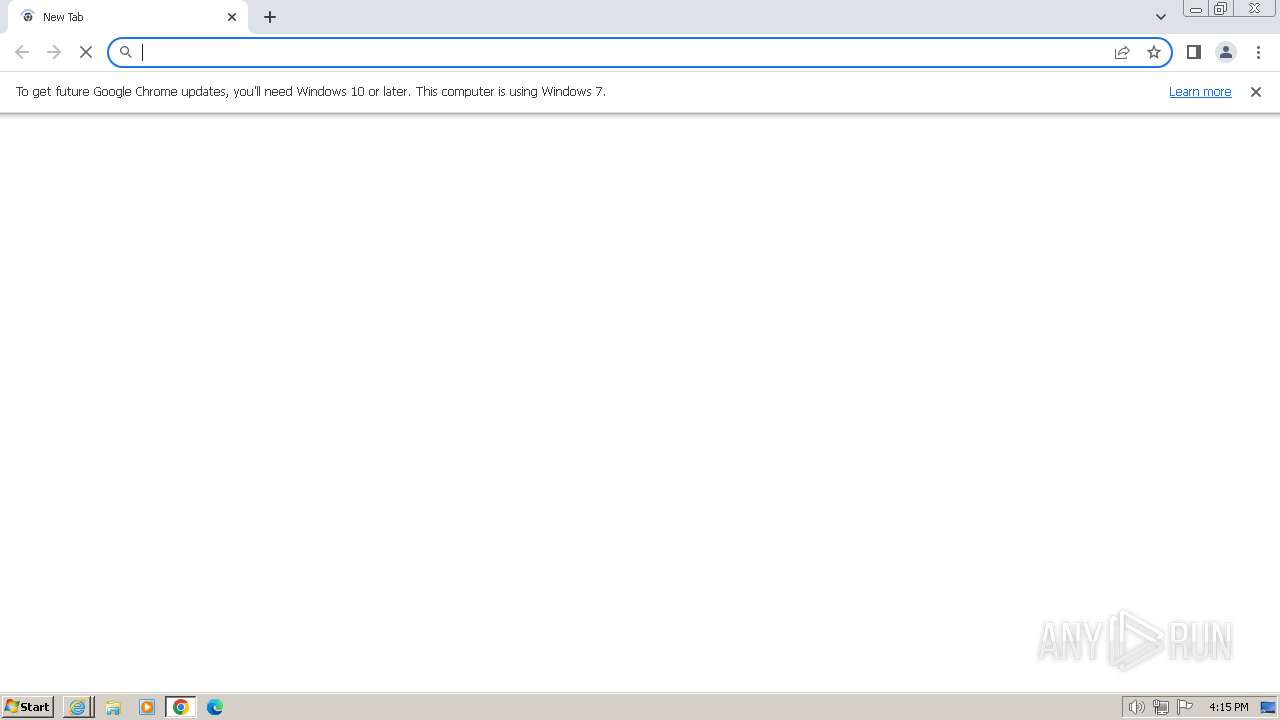
Task: Open the Action Center flag icon
Action: [1185, 707]
